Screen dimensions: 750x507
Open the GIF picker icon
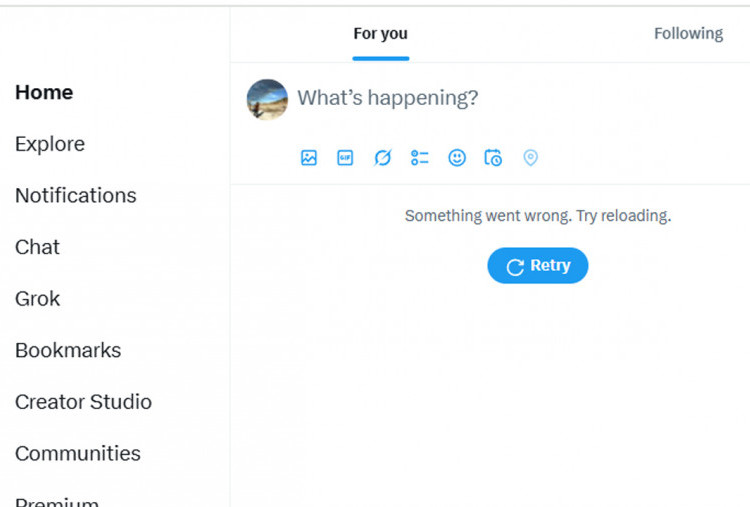pos(345,158)
